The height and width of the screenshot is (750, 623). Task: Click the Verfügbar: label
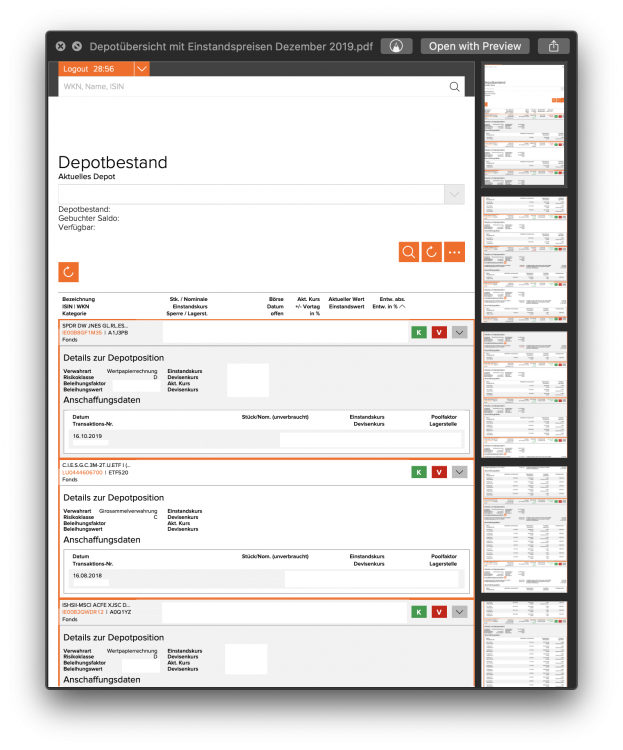click(77, 227)
